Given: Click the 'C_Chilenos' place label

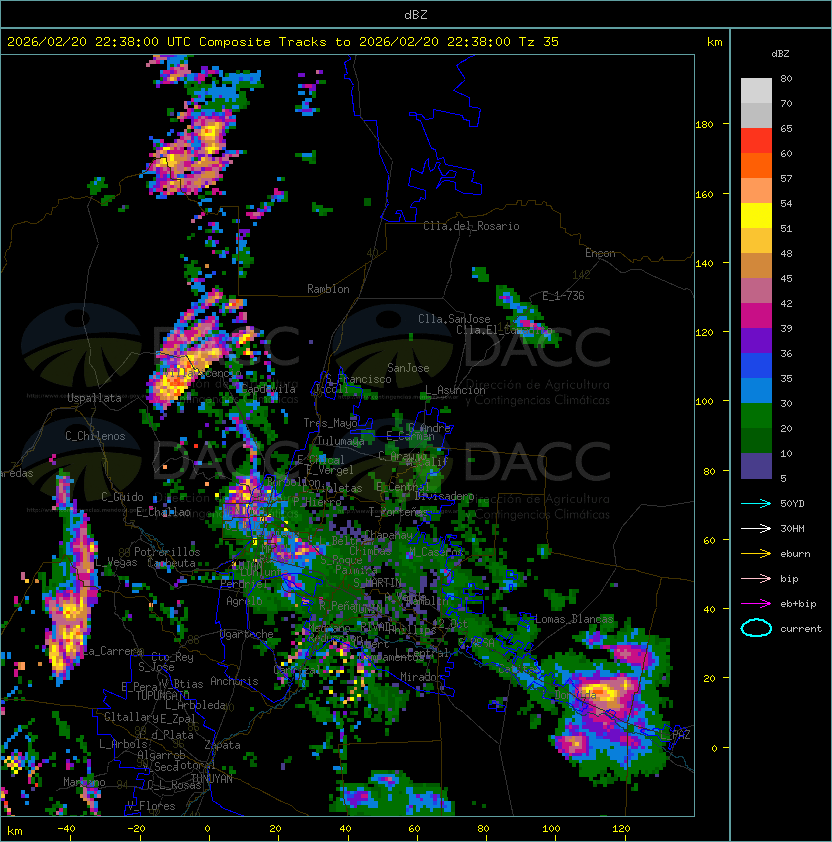Looking at the screenshot, I should pos(95,436).
